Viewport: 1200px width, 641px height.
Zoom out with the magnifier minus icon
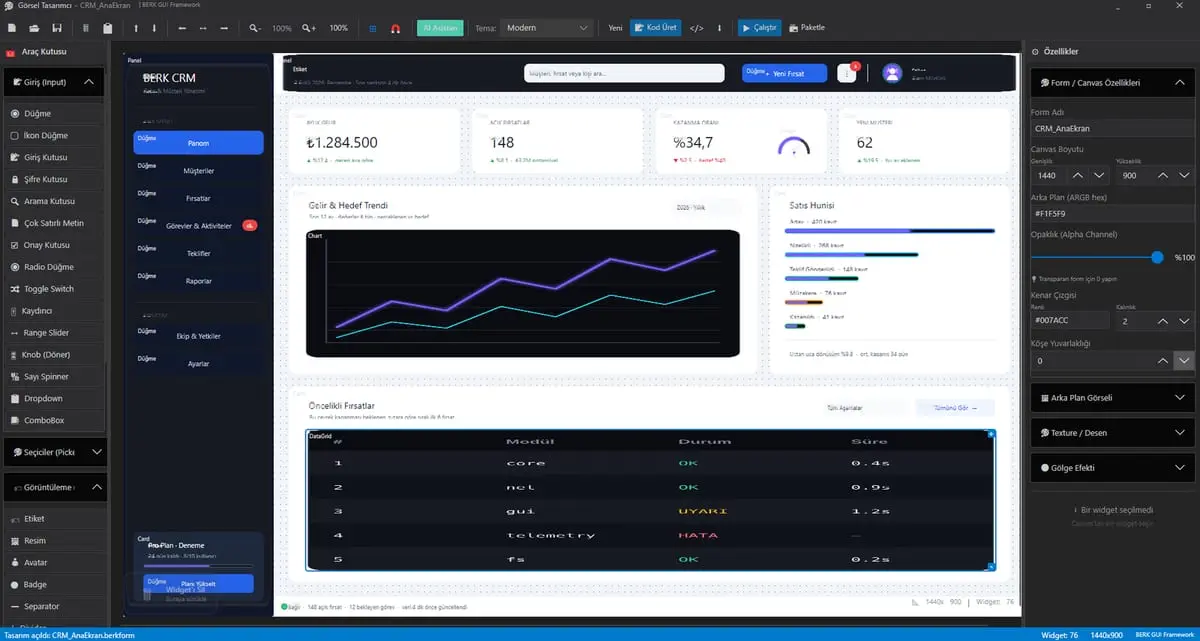pos(256,28)
